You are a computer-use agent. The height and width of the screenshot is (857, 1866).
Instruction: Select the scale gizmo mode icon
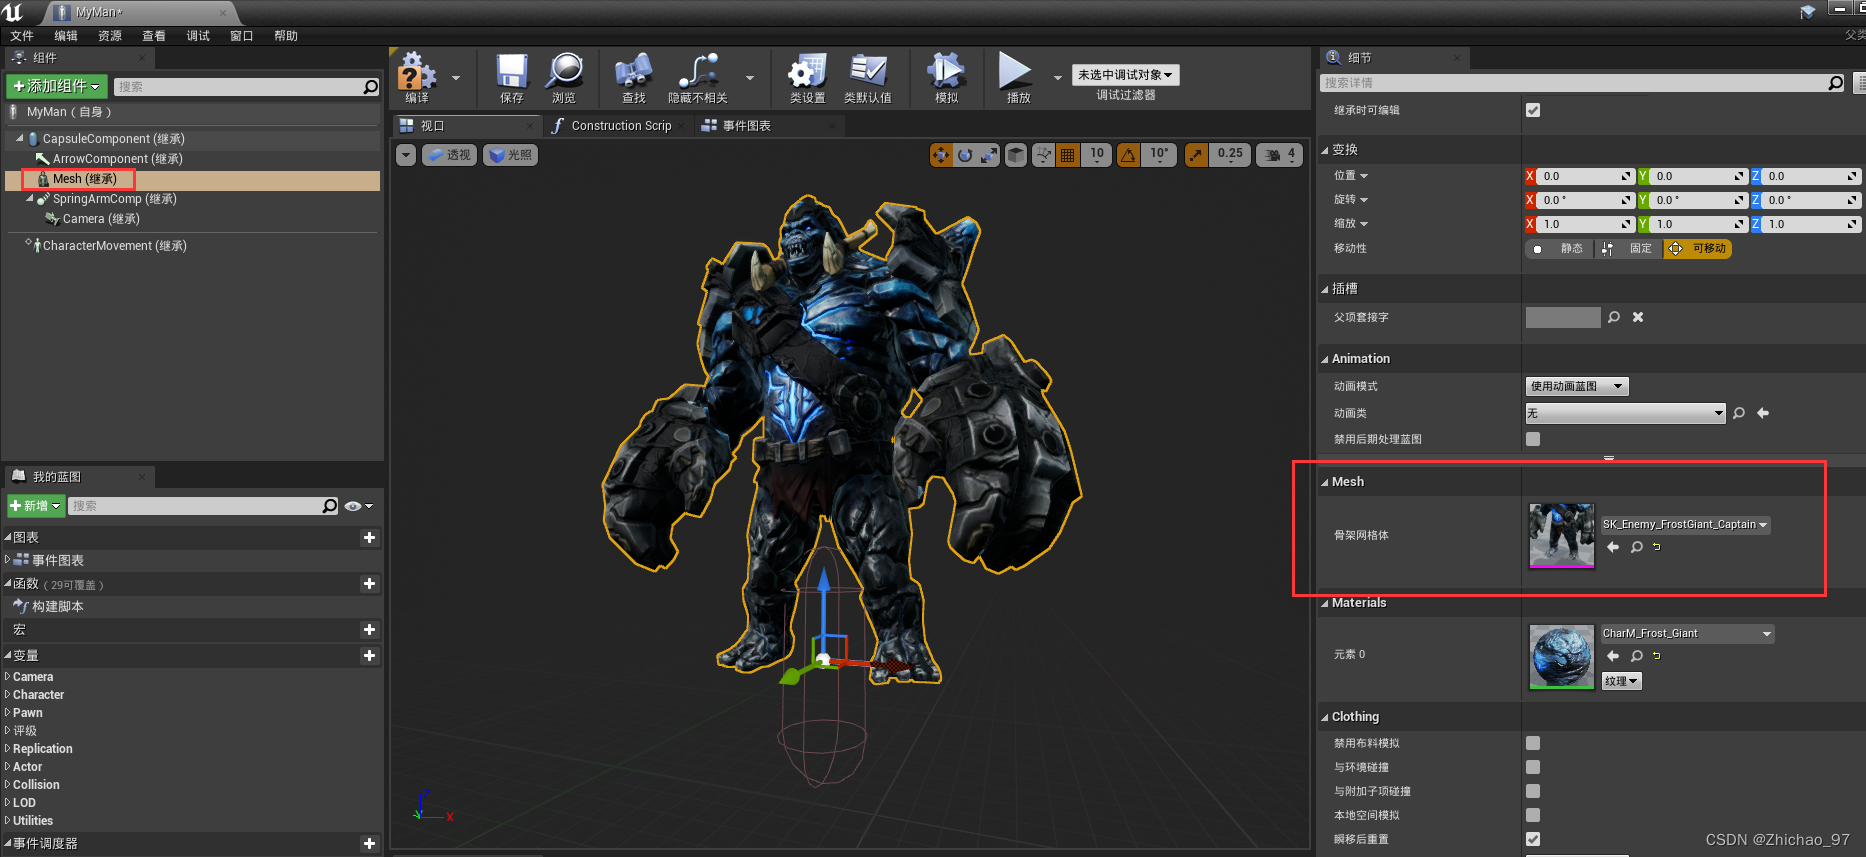coord(989,155)
